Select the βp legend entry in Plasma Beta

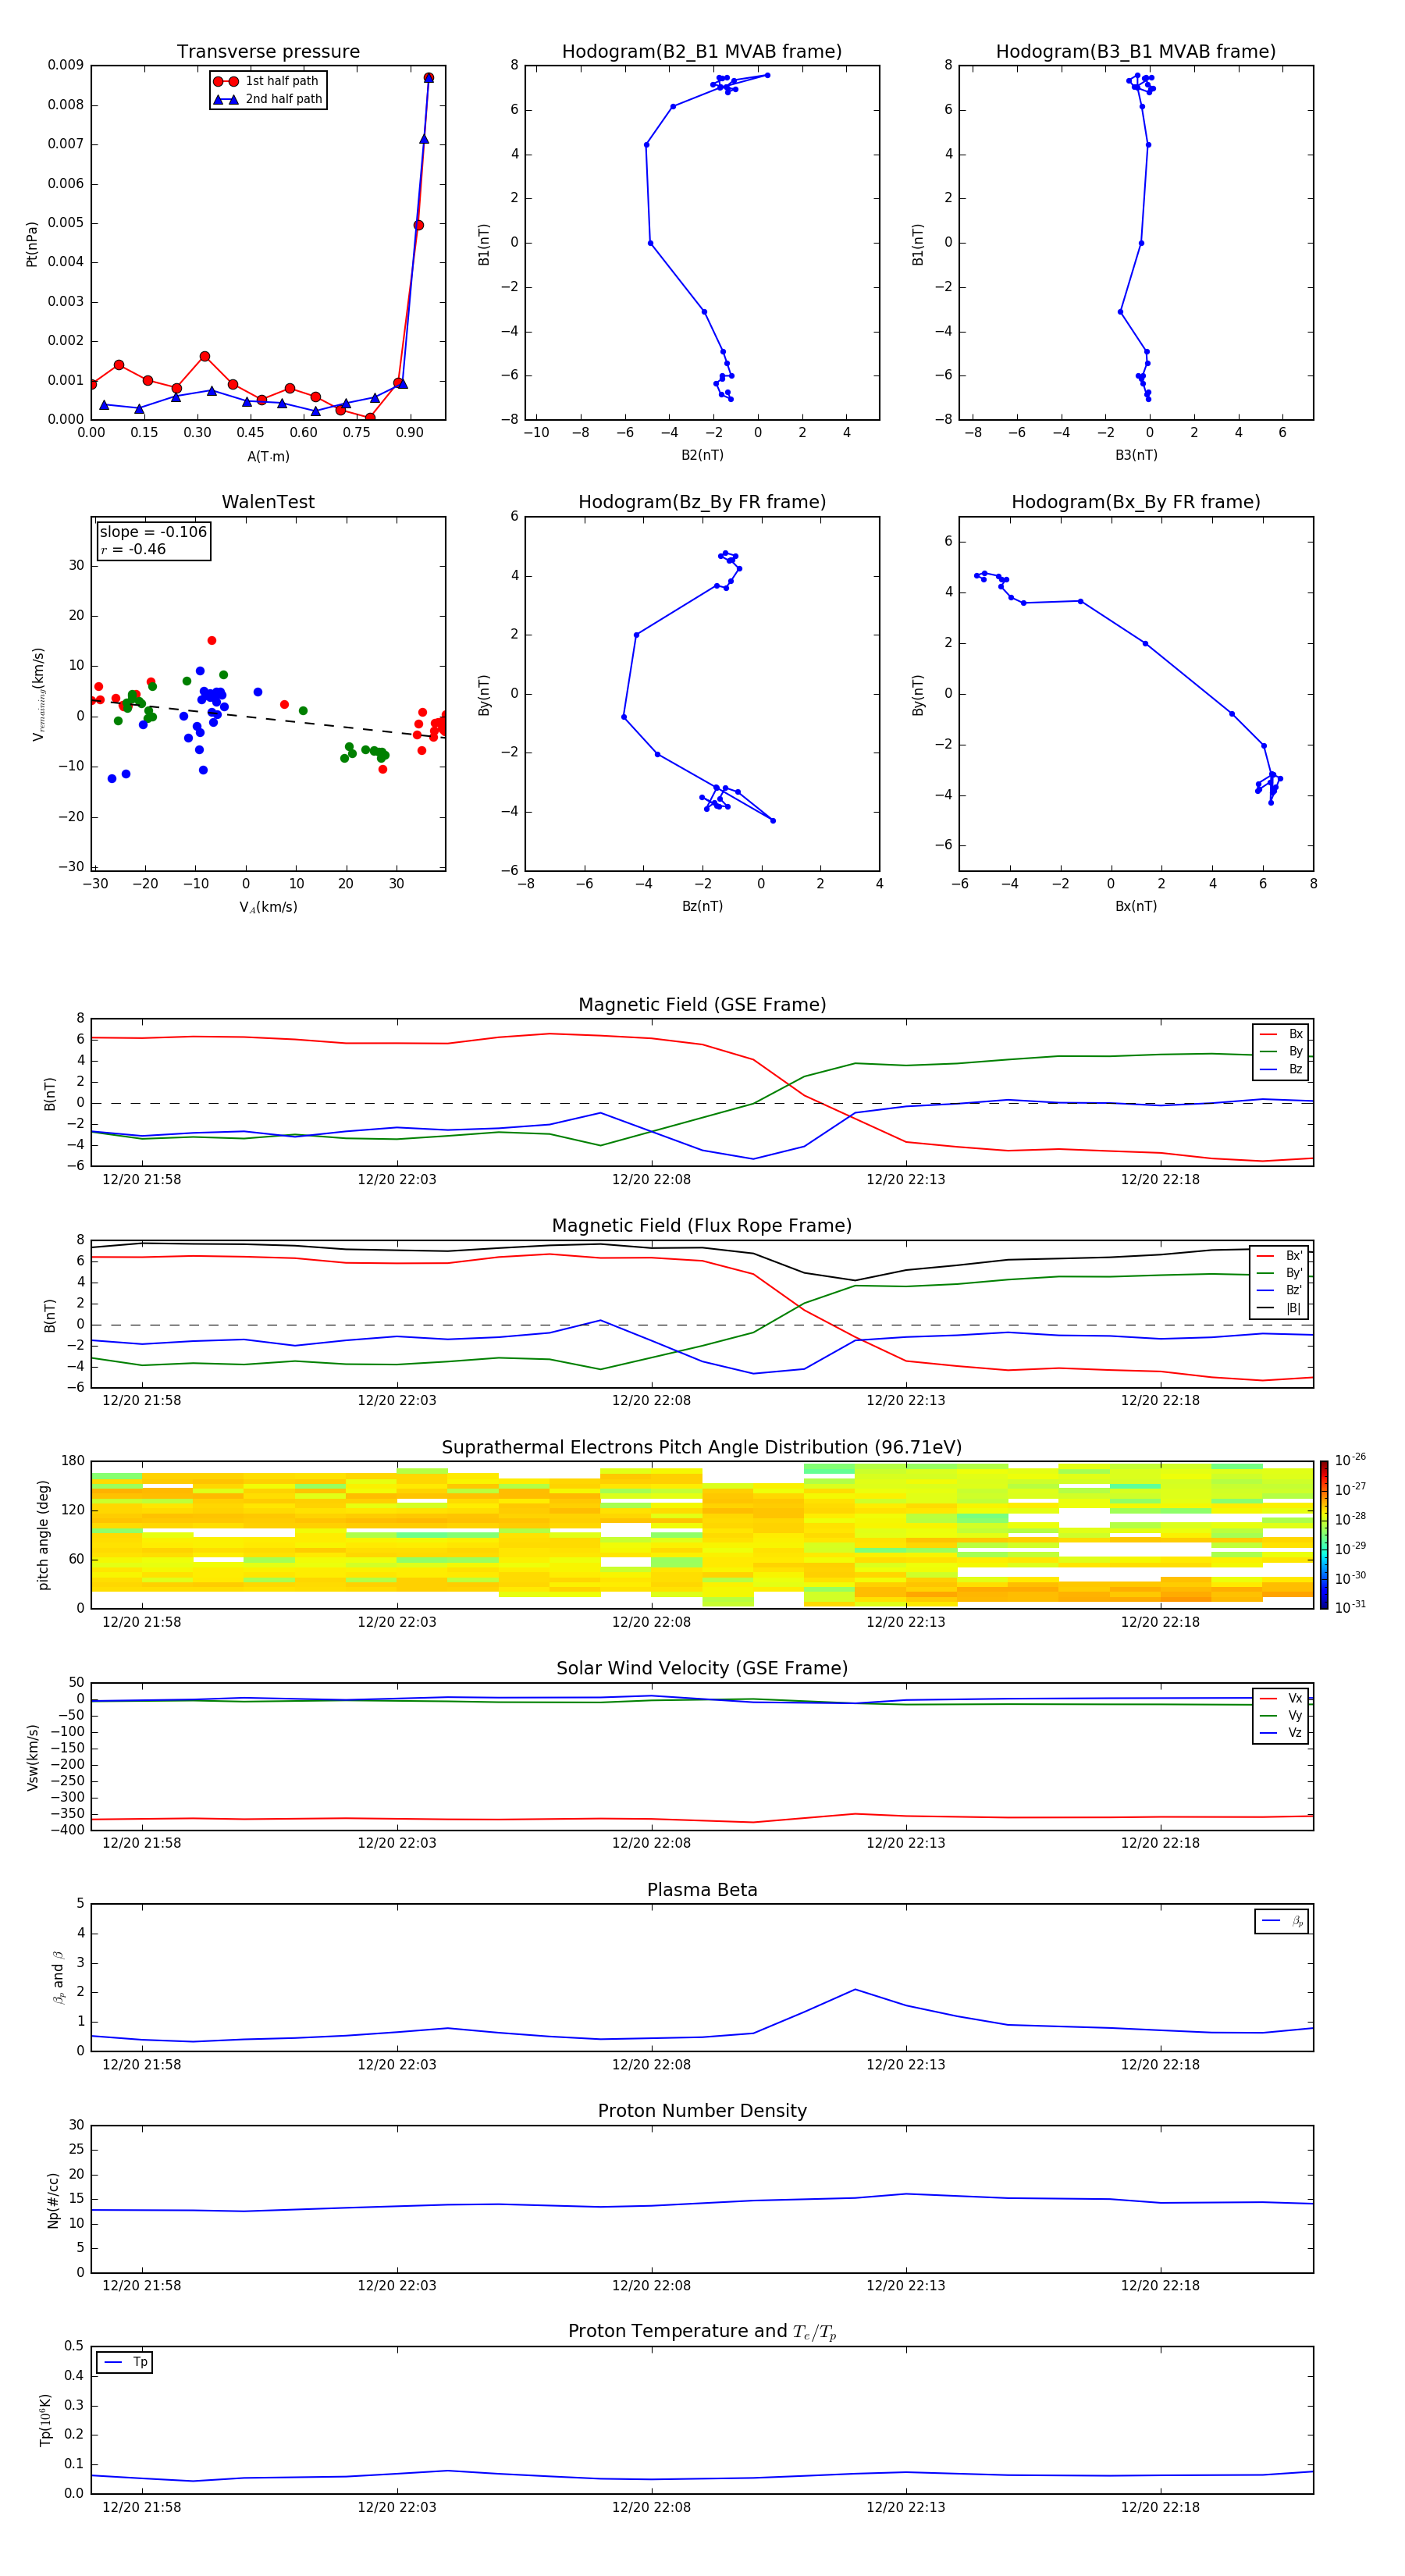point(1282,1921)
